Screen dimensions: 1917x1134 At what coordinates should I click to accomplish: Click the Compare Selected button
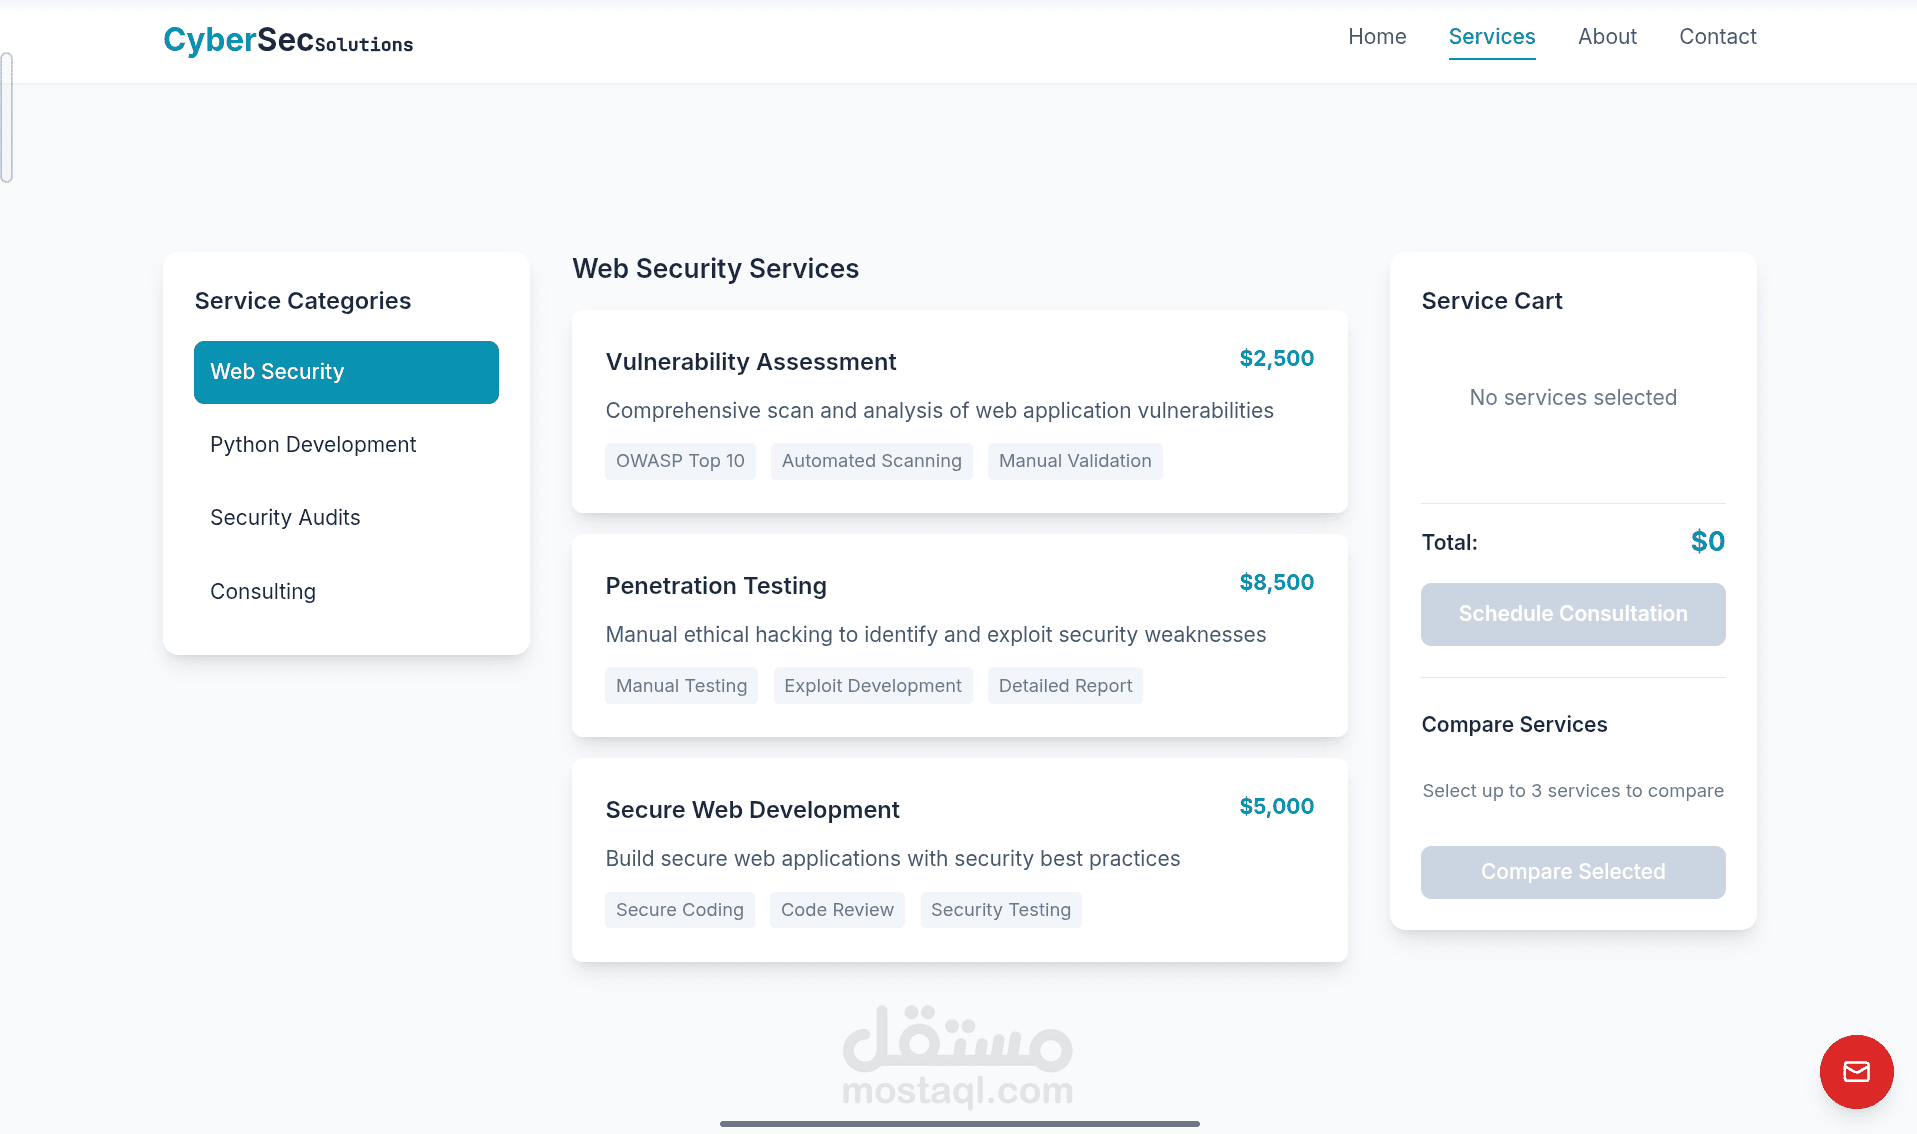click(1572, 872)
